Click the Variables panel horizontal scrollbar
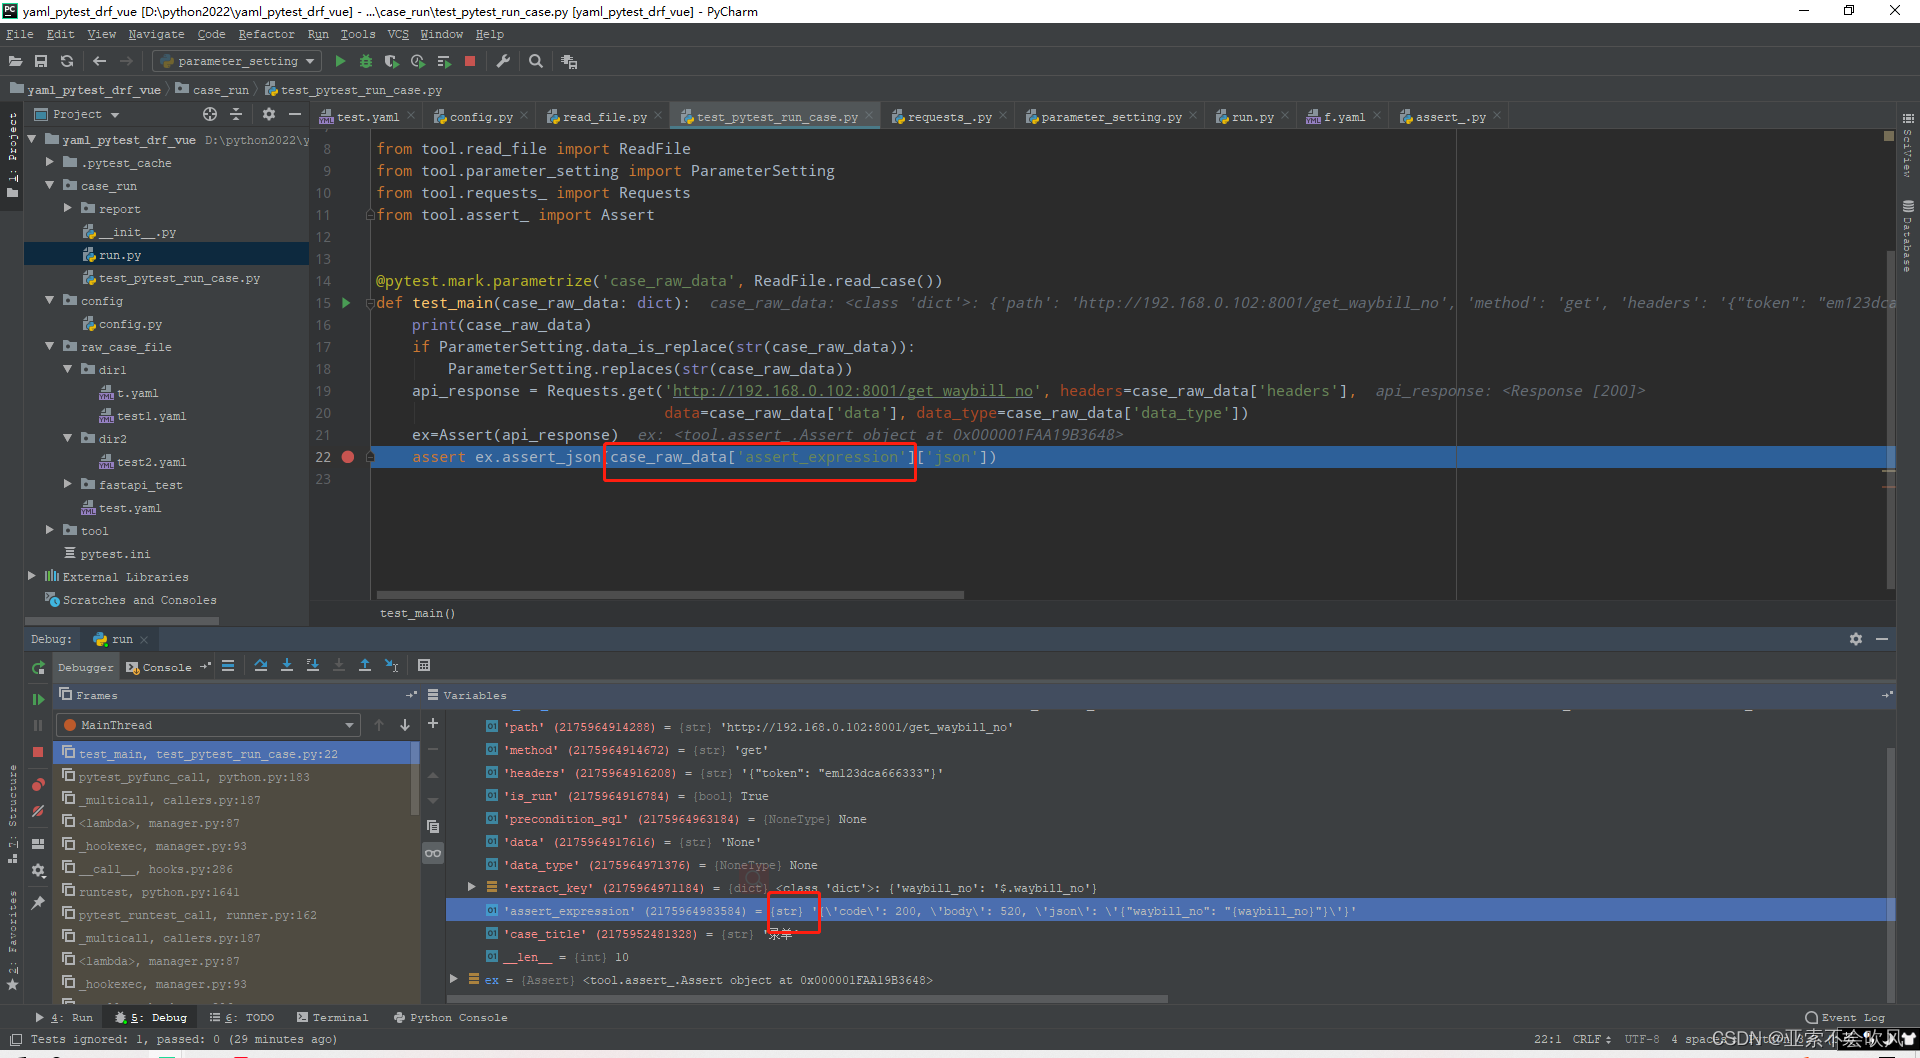1920x1058 pixels. click(x=809, y=998)
